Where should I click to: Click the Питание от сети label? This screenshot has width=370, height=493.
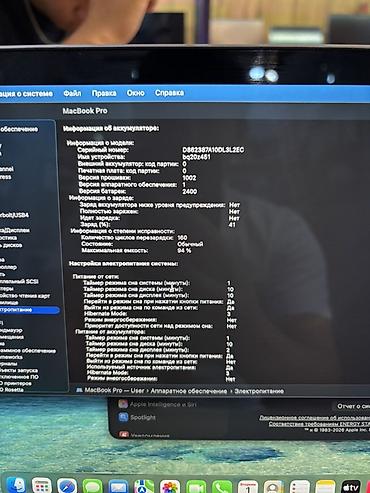[96, 276]
